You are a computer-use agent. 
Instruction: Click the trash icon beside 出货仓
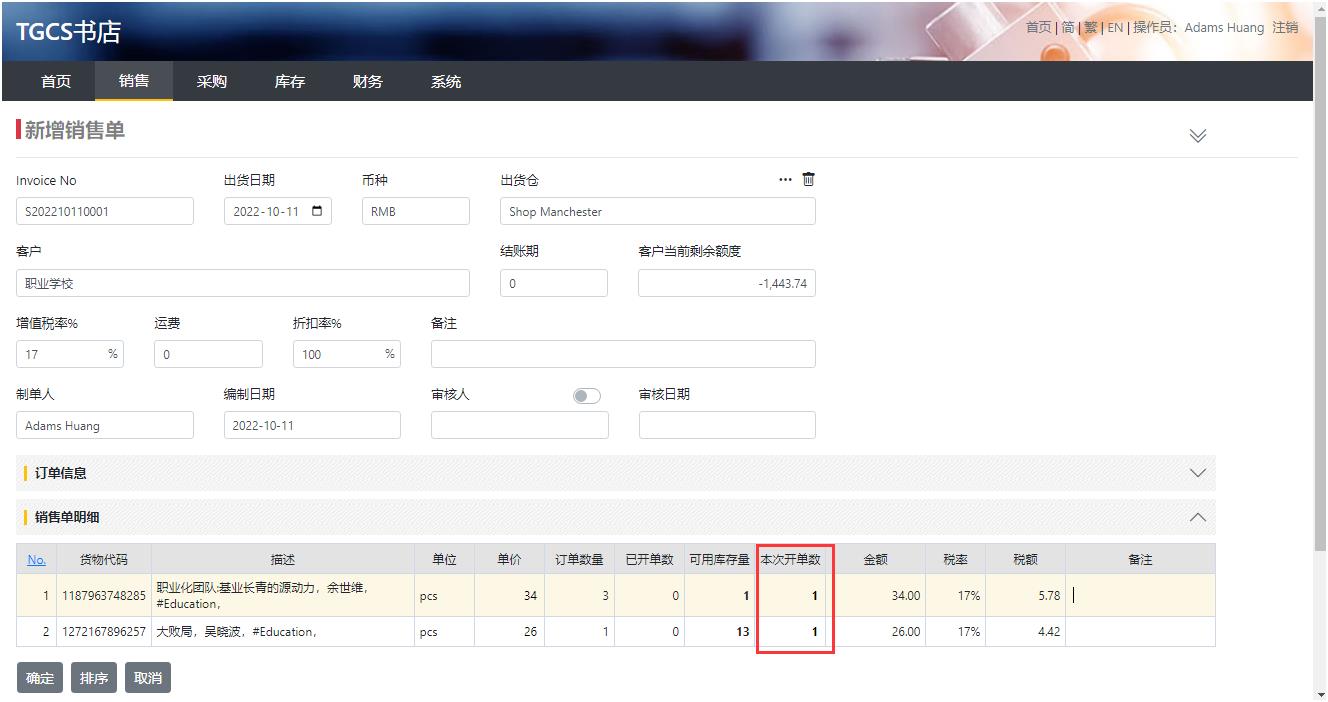809,179
